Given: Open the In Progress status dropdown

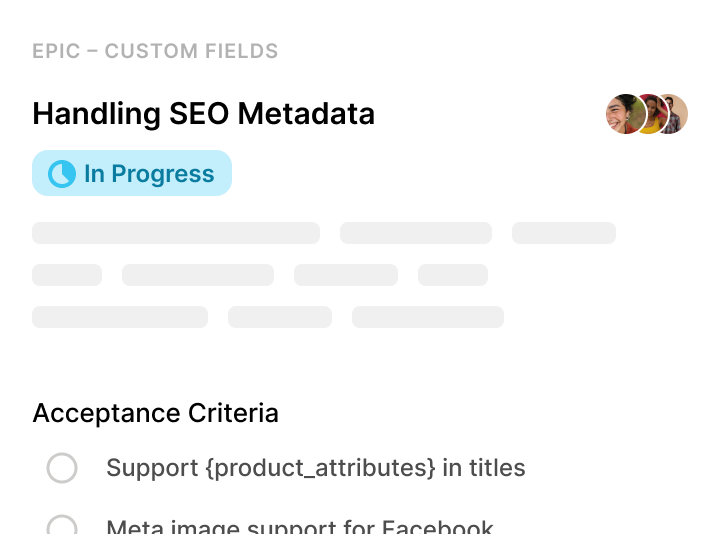Looking at the screenshot, I should click(132, 174).
